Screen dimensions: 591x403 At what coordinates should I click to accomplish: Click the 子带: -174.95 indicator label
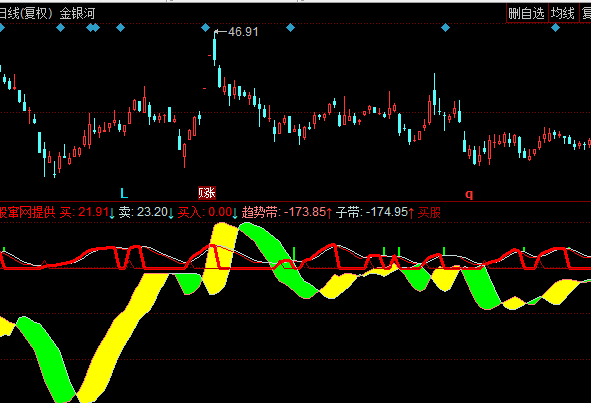[x=372, y=212]
